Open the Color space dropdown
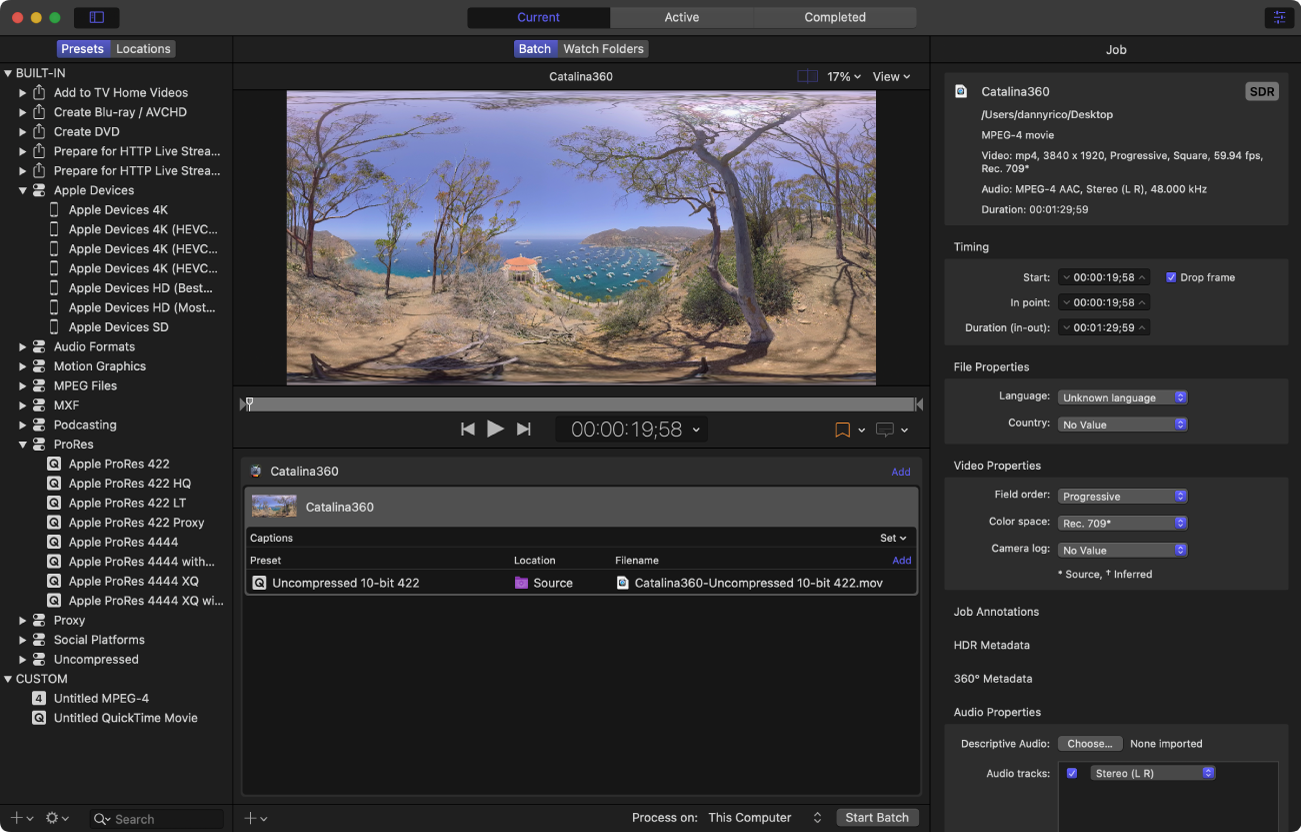Image resolution: width=1302 pixels, height=834 pixels. (1122, 523)
